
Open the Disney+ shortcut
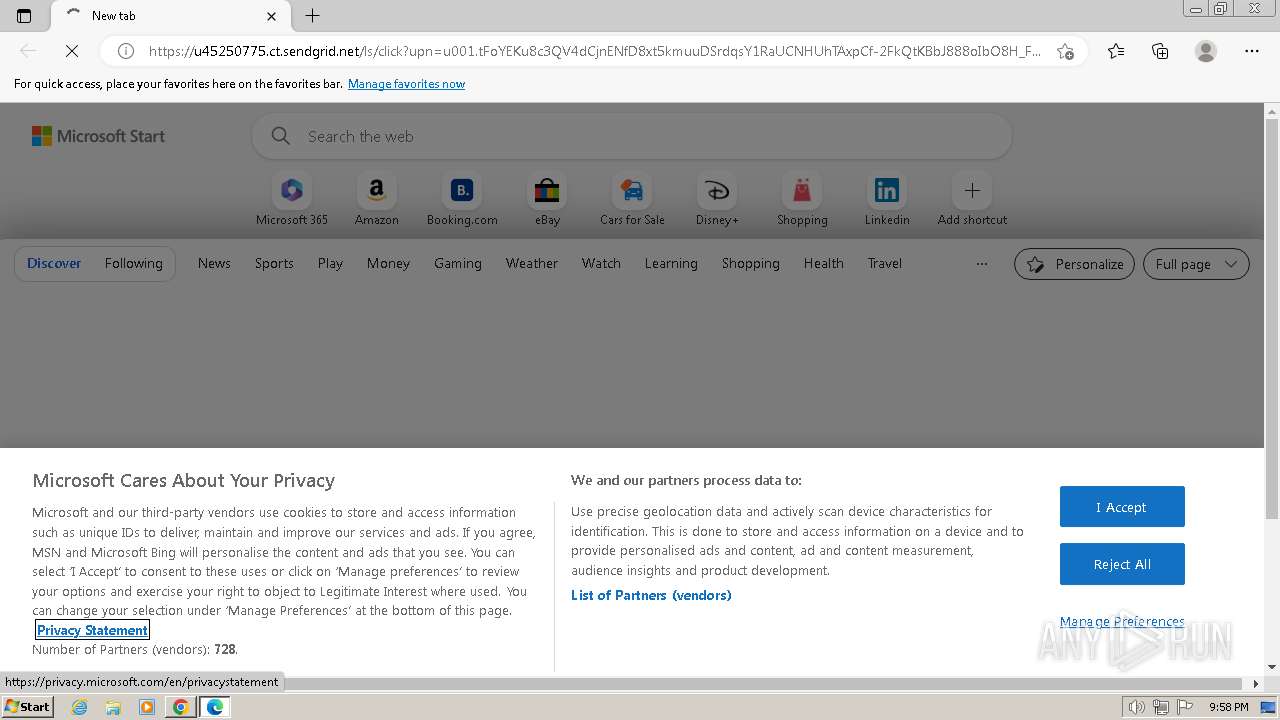click(x=717, y=200)
